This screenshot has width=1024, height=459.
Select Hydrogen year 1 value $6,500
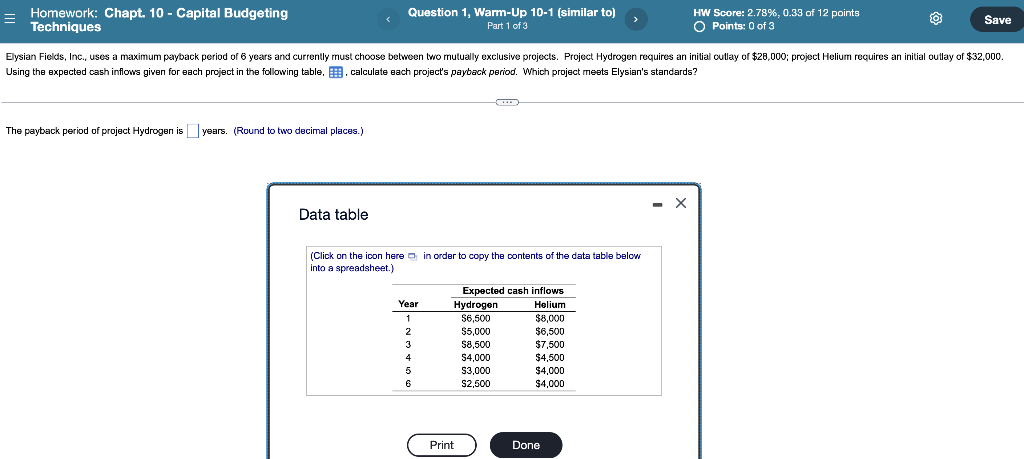[475, 319]
